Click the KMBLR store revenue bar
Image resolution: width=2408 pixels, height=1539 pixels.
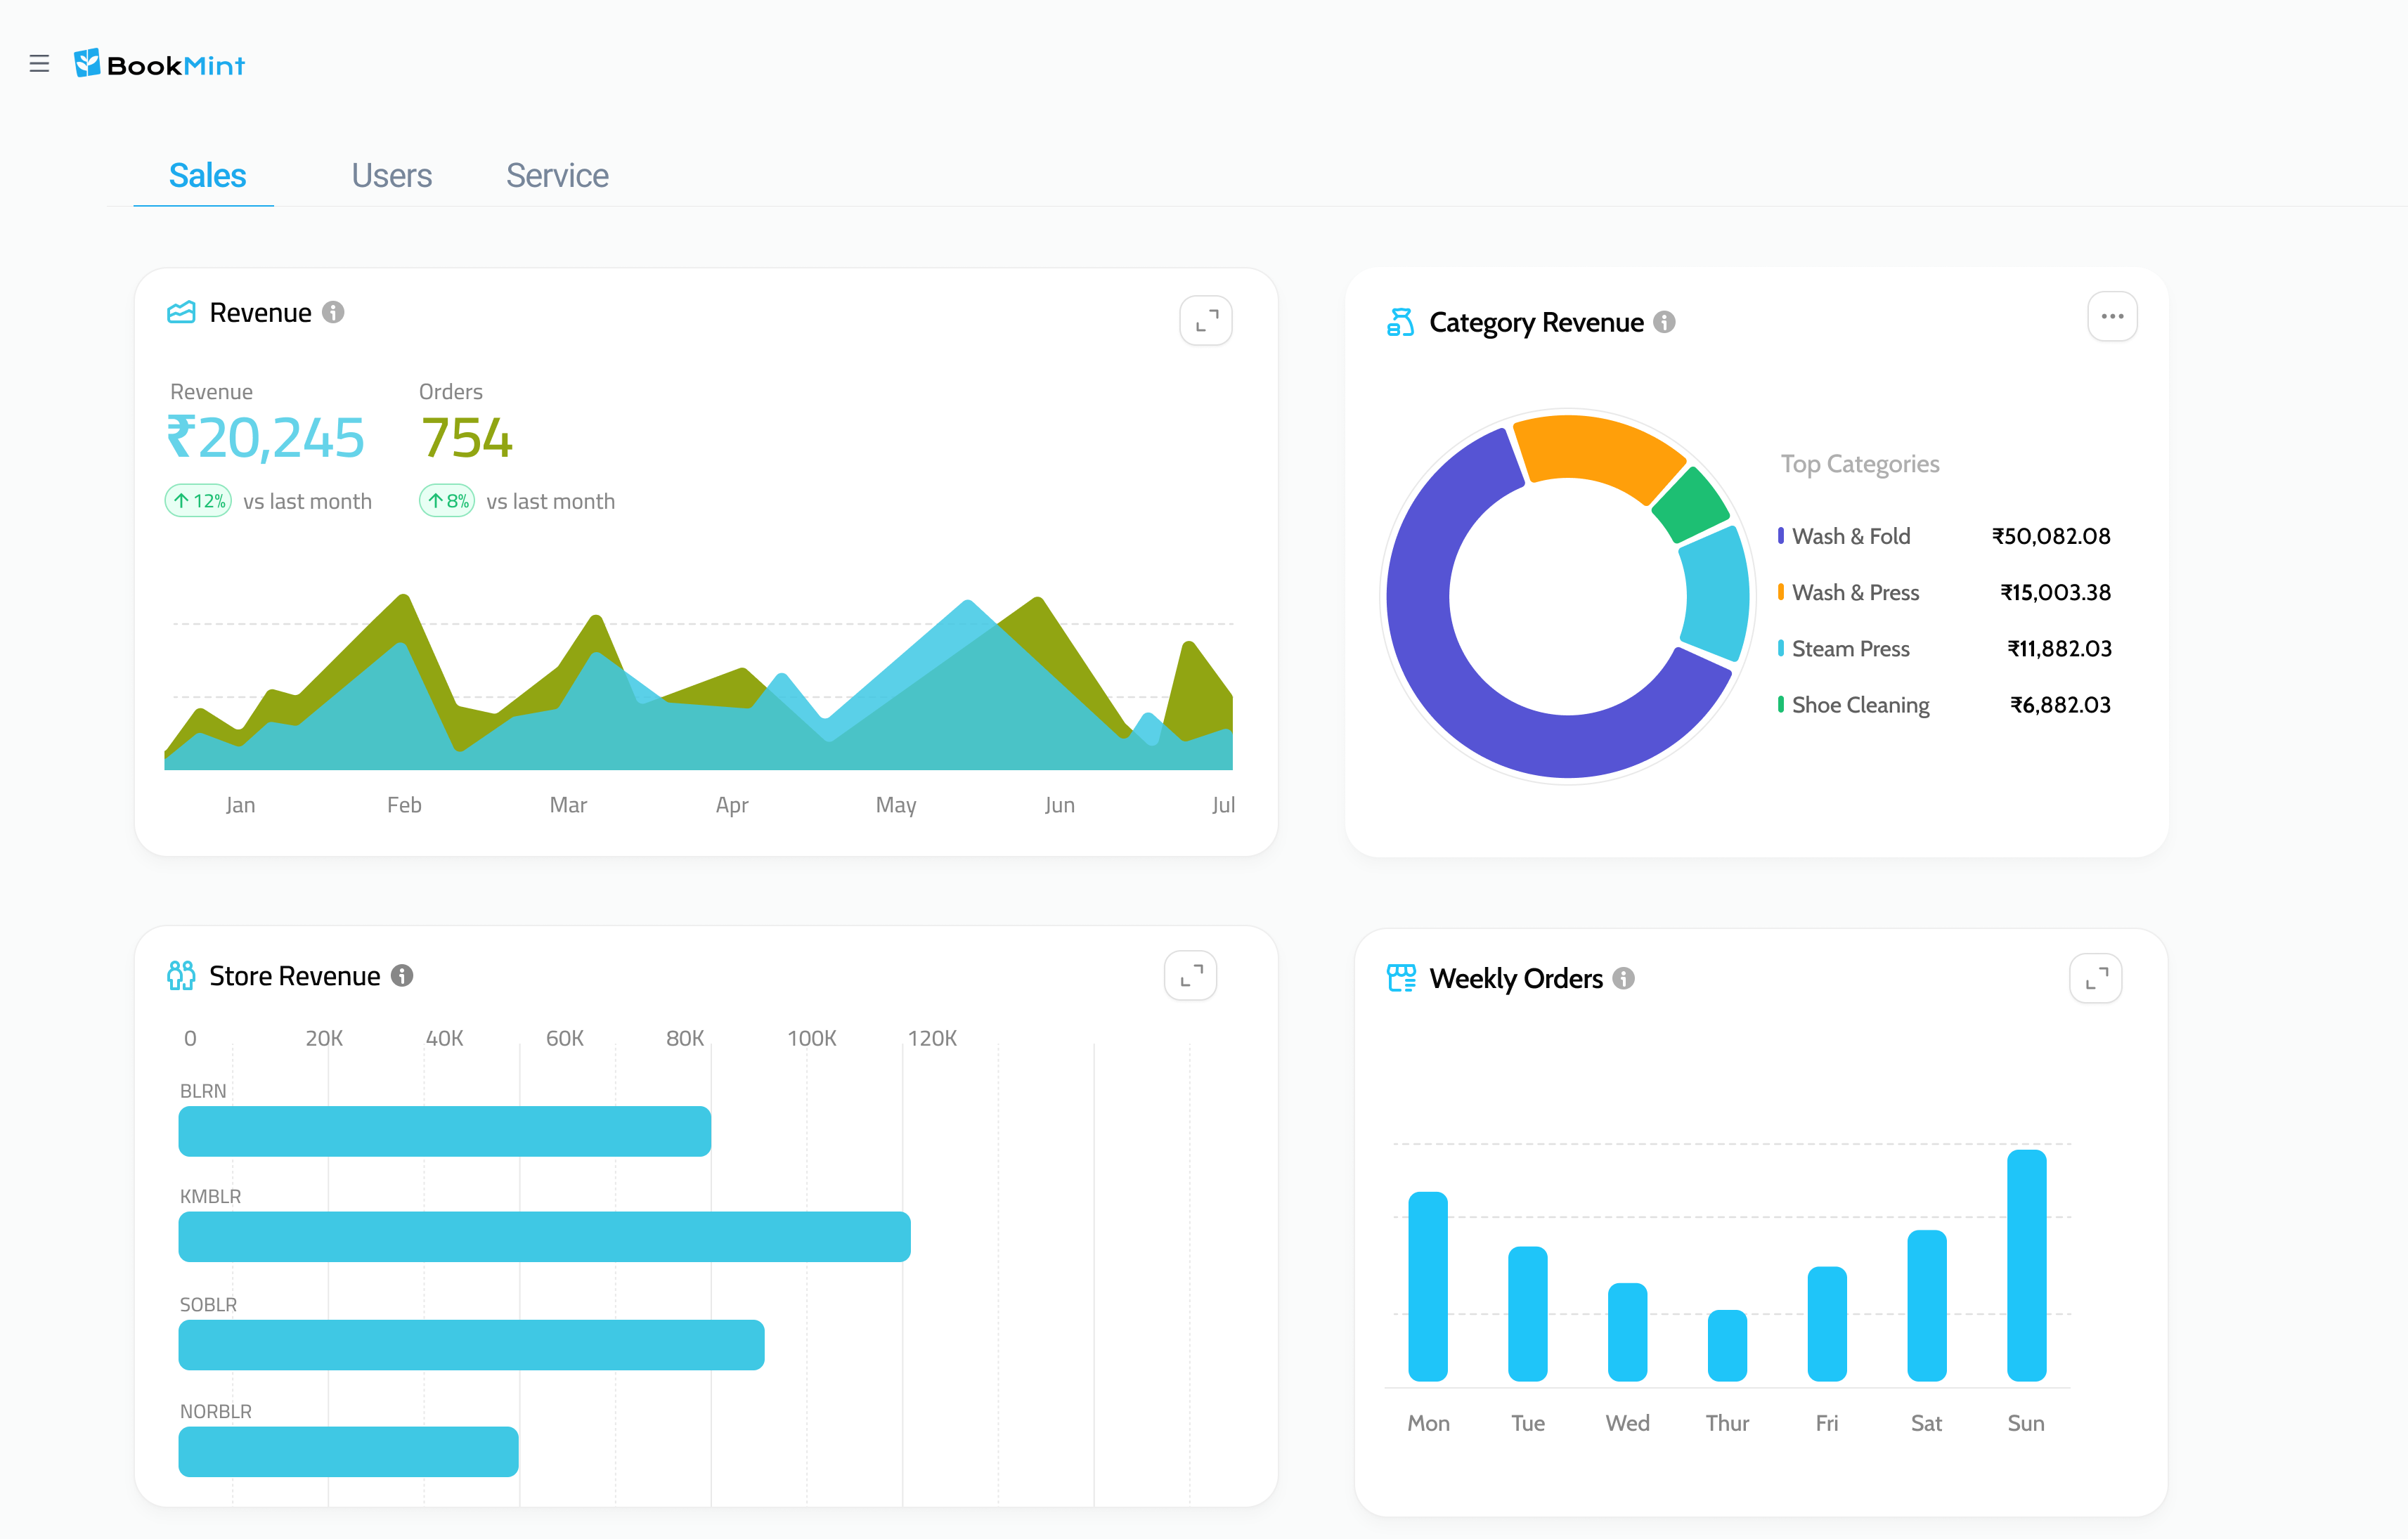545,1237
